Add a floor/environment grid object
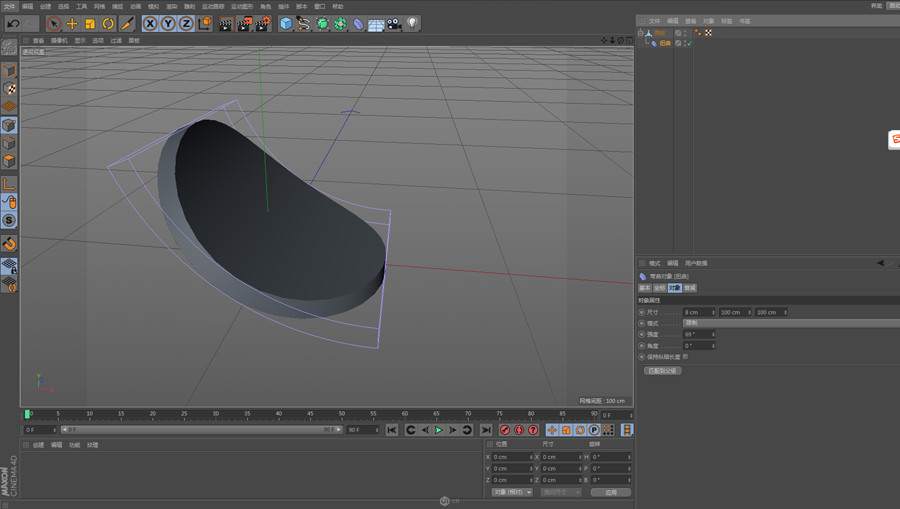 [376, 25]
